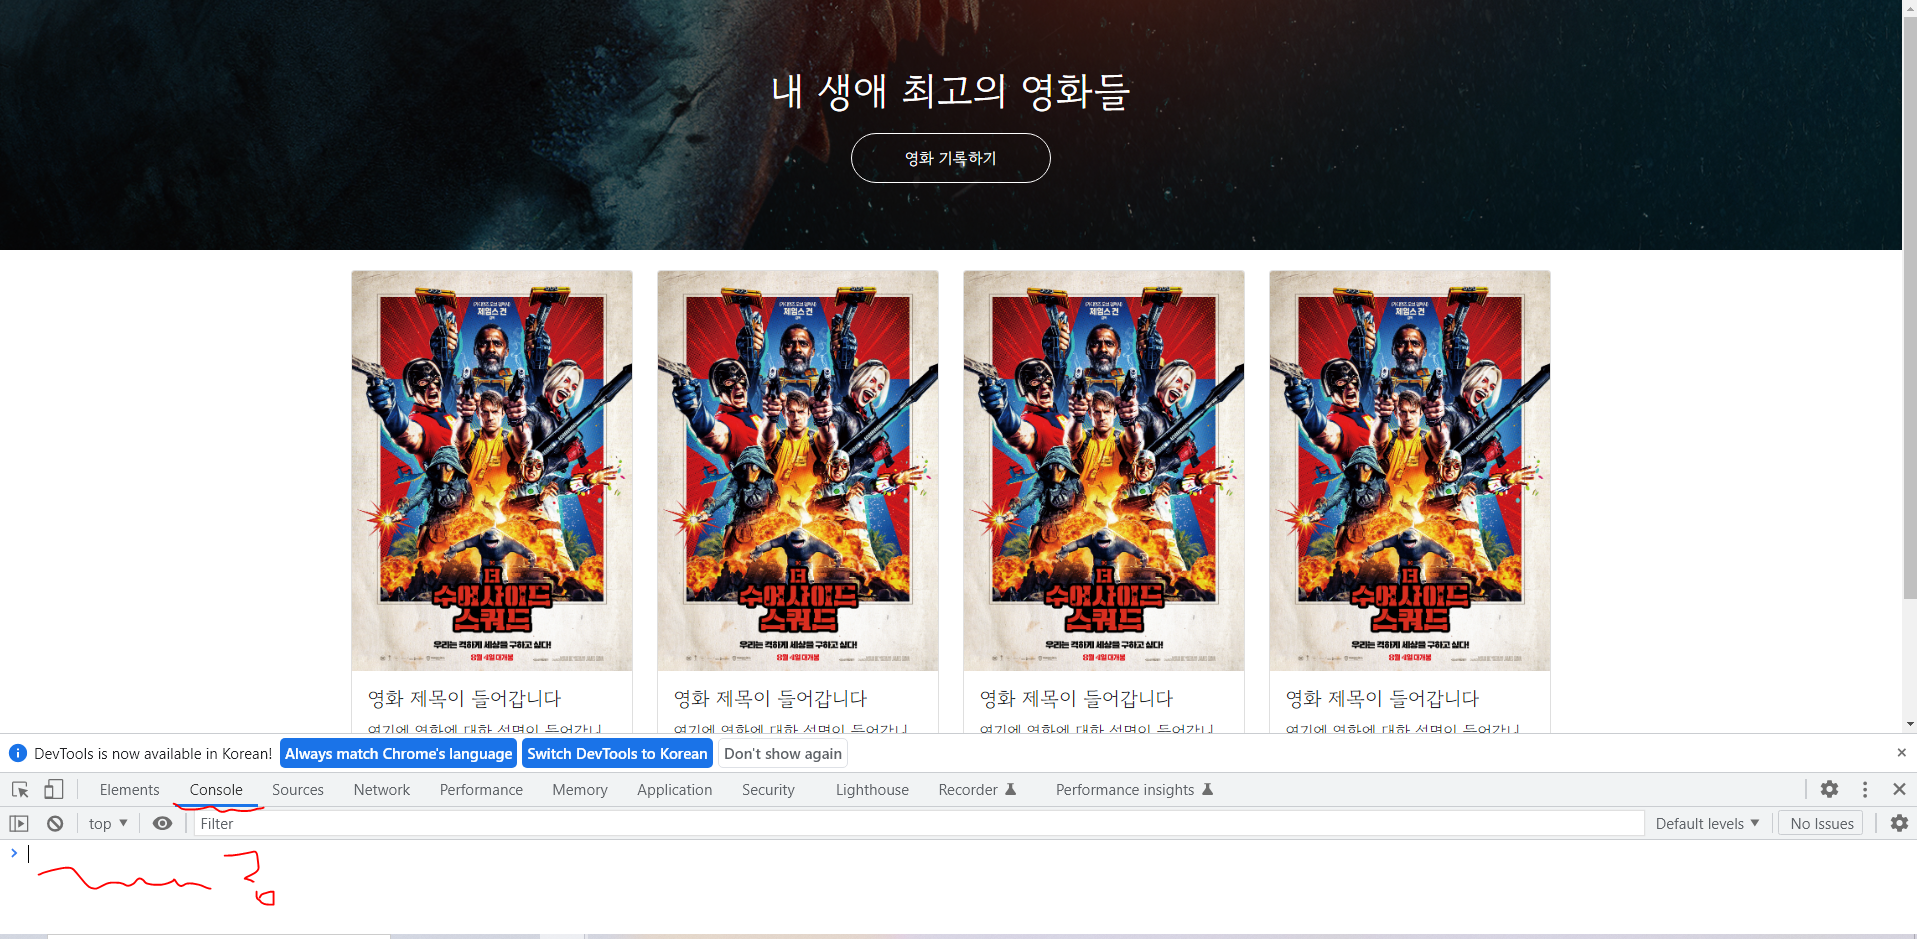Click the fourth movie poster thumbnail
This screenshot has width=1917, height=939.
(x=1410, y=471)
